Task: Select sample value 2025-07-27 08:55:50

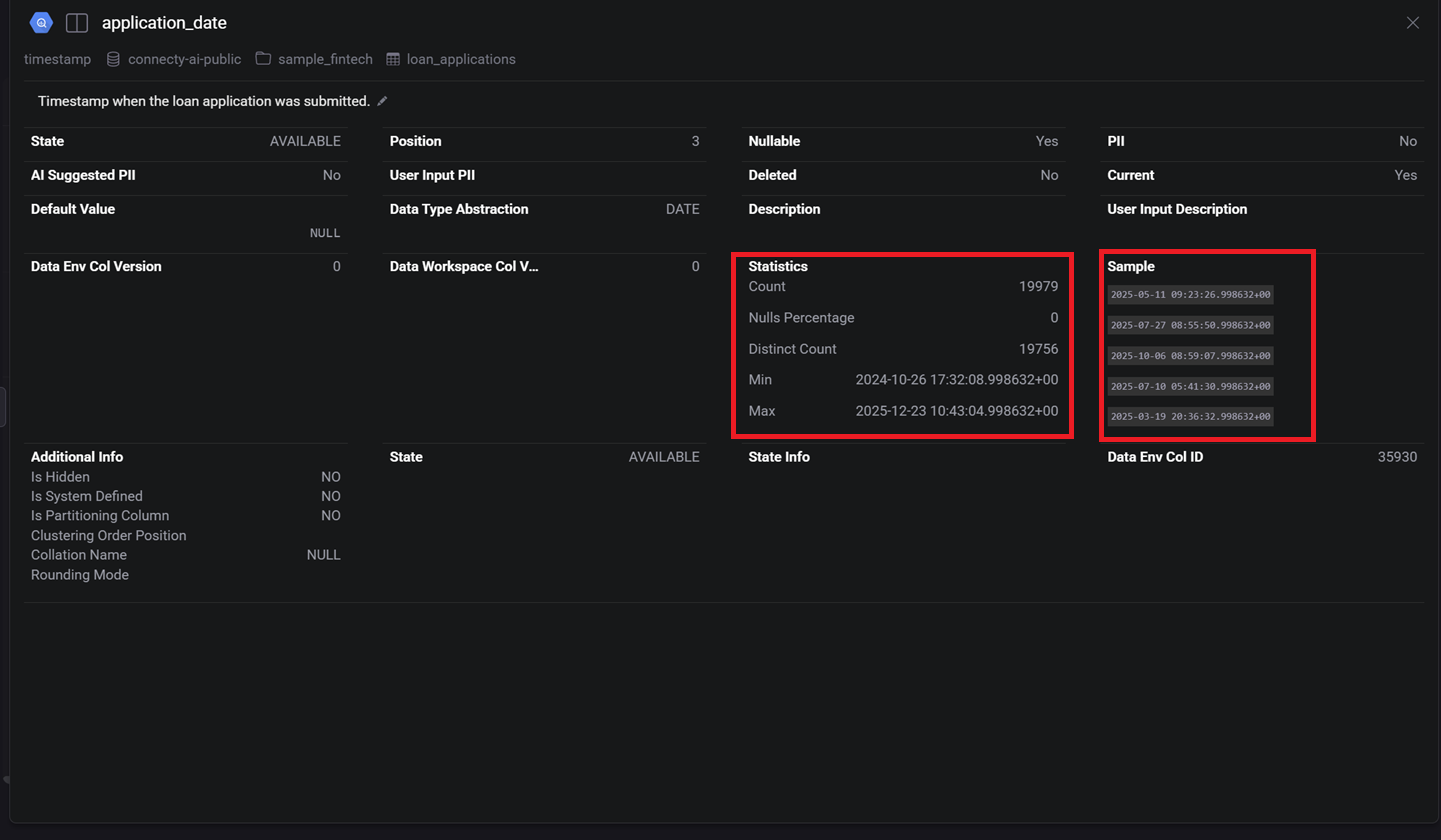Action: click(x=1190, y=325)
